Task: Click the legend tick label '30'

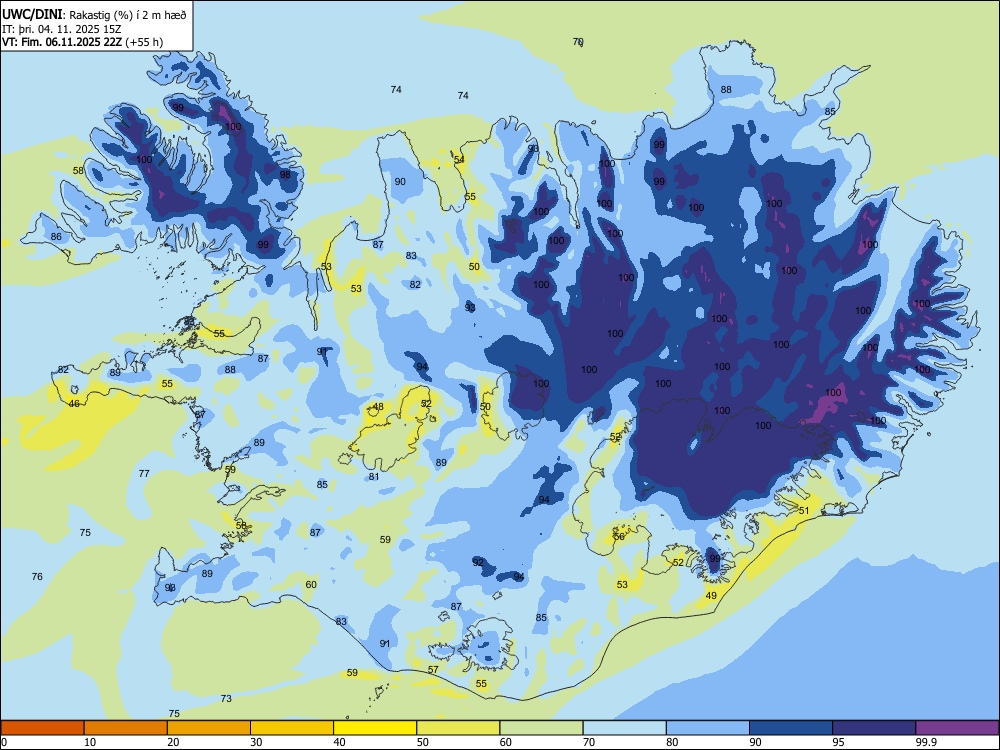Action: tap(256, 742)
